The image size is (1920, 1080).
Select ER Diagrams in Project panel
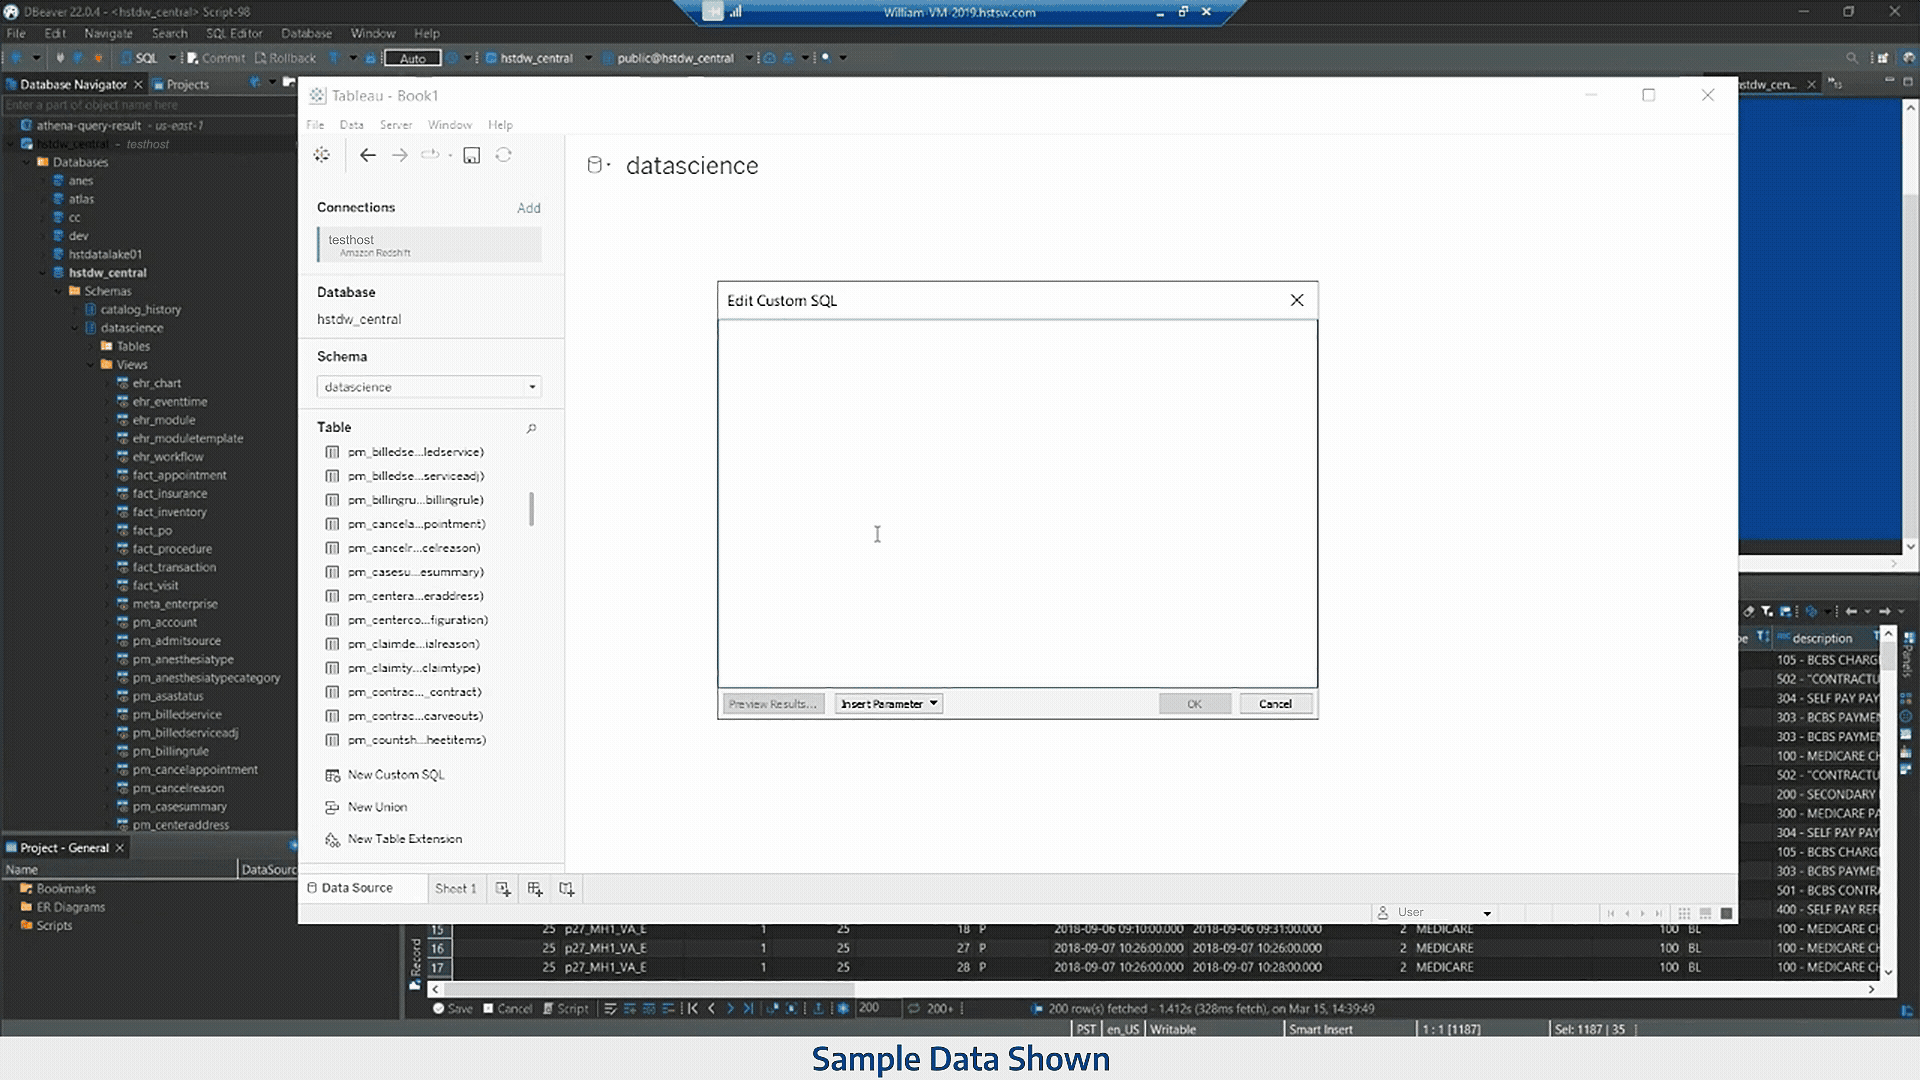pos(70,907)
